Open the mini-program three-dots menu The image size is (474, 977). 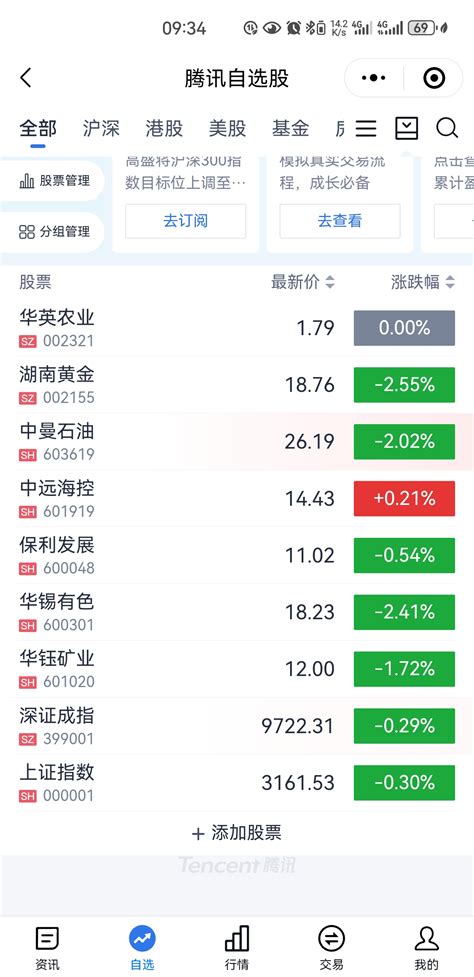pyautogui.click(x=374, y=78)
